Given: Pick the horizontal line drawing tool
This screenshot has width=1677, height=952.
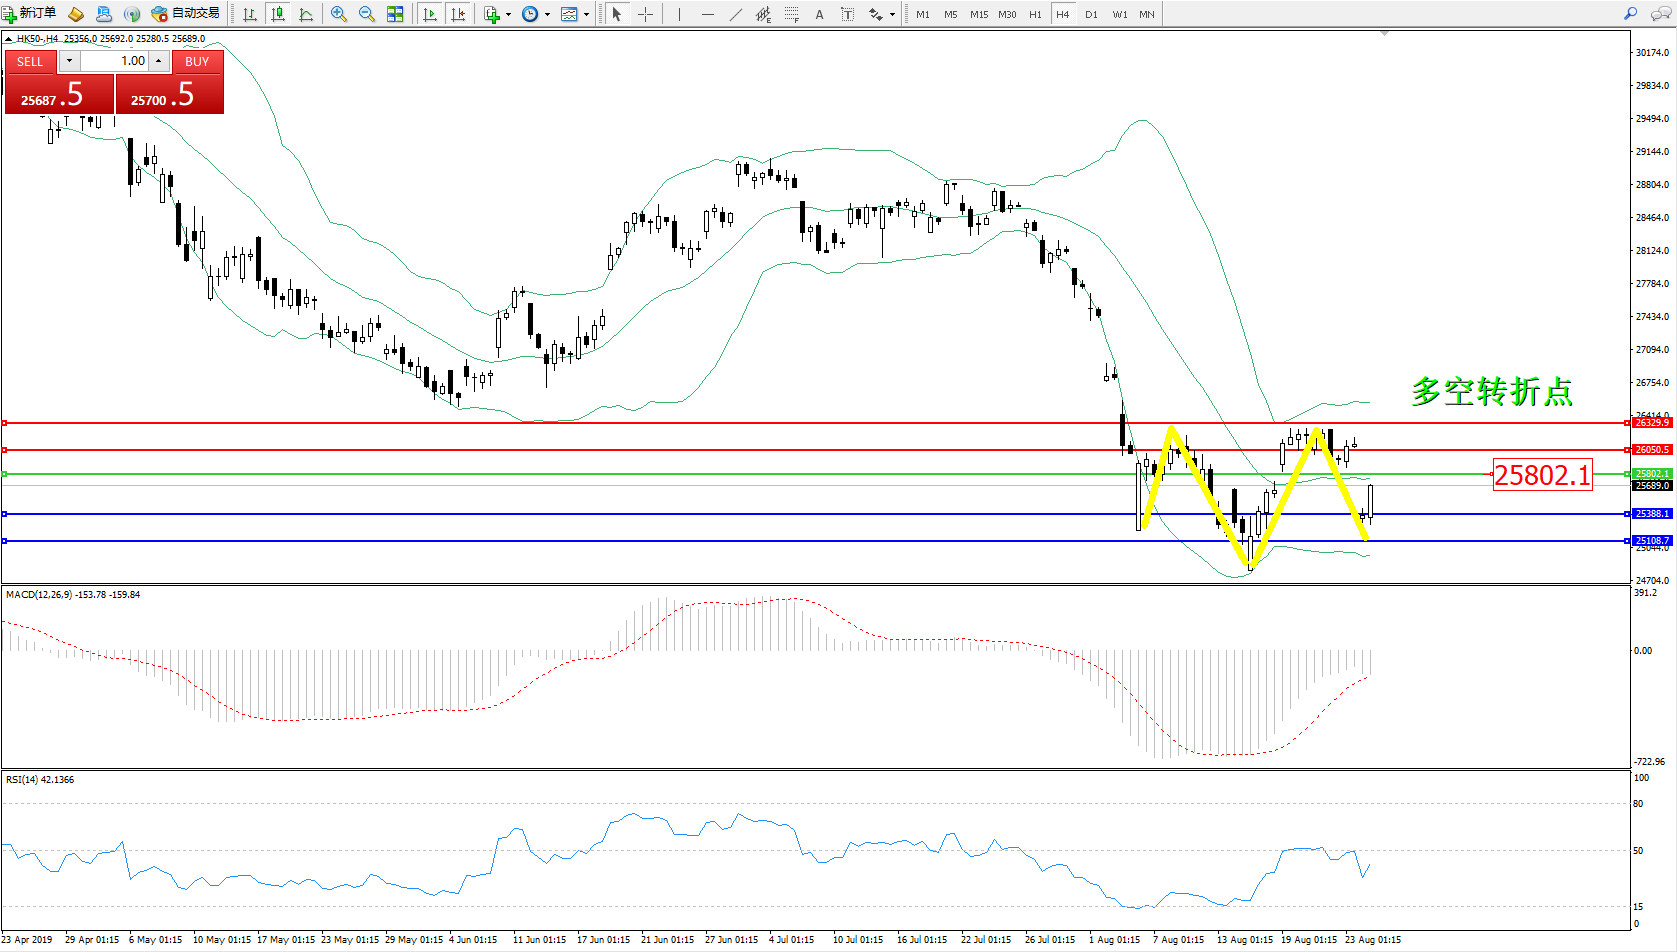Looking at the screenshot, I should pyautogui.click(x=708, y=14).
